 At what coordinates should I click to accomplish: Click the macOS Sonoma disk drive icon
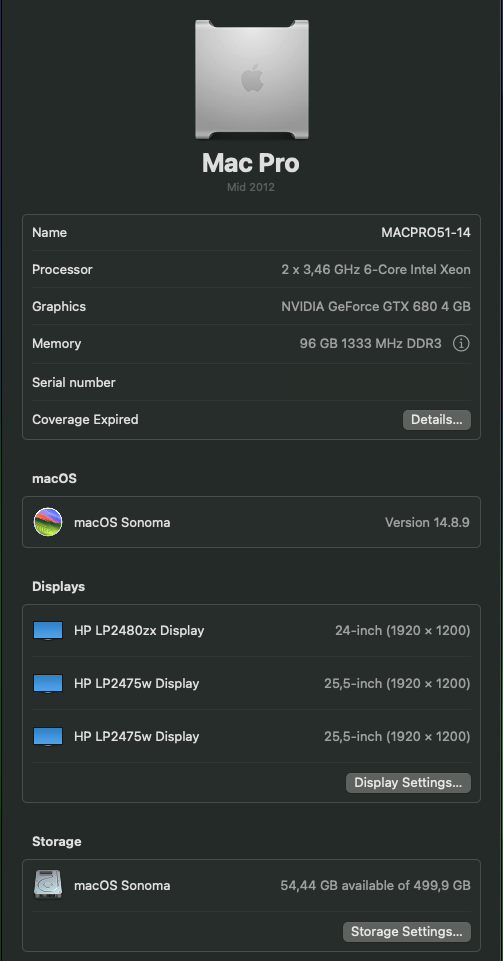pos(48,885)
